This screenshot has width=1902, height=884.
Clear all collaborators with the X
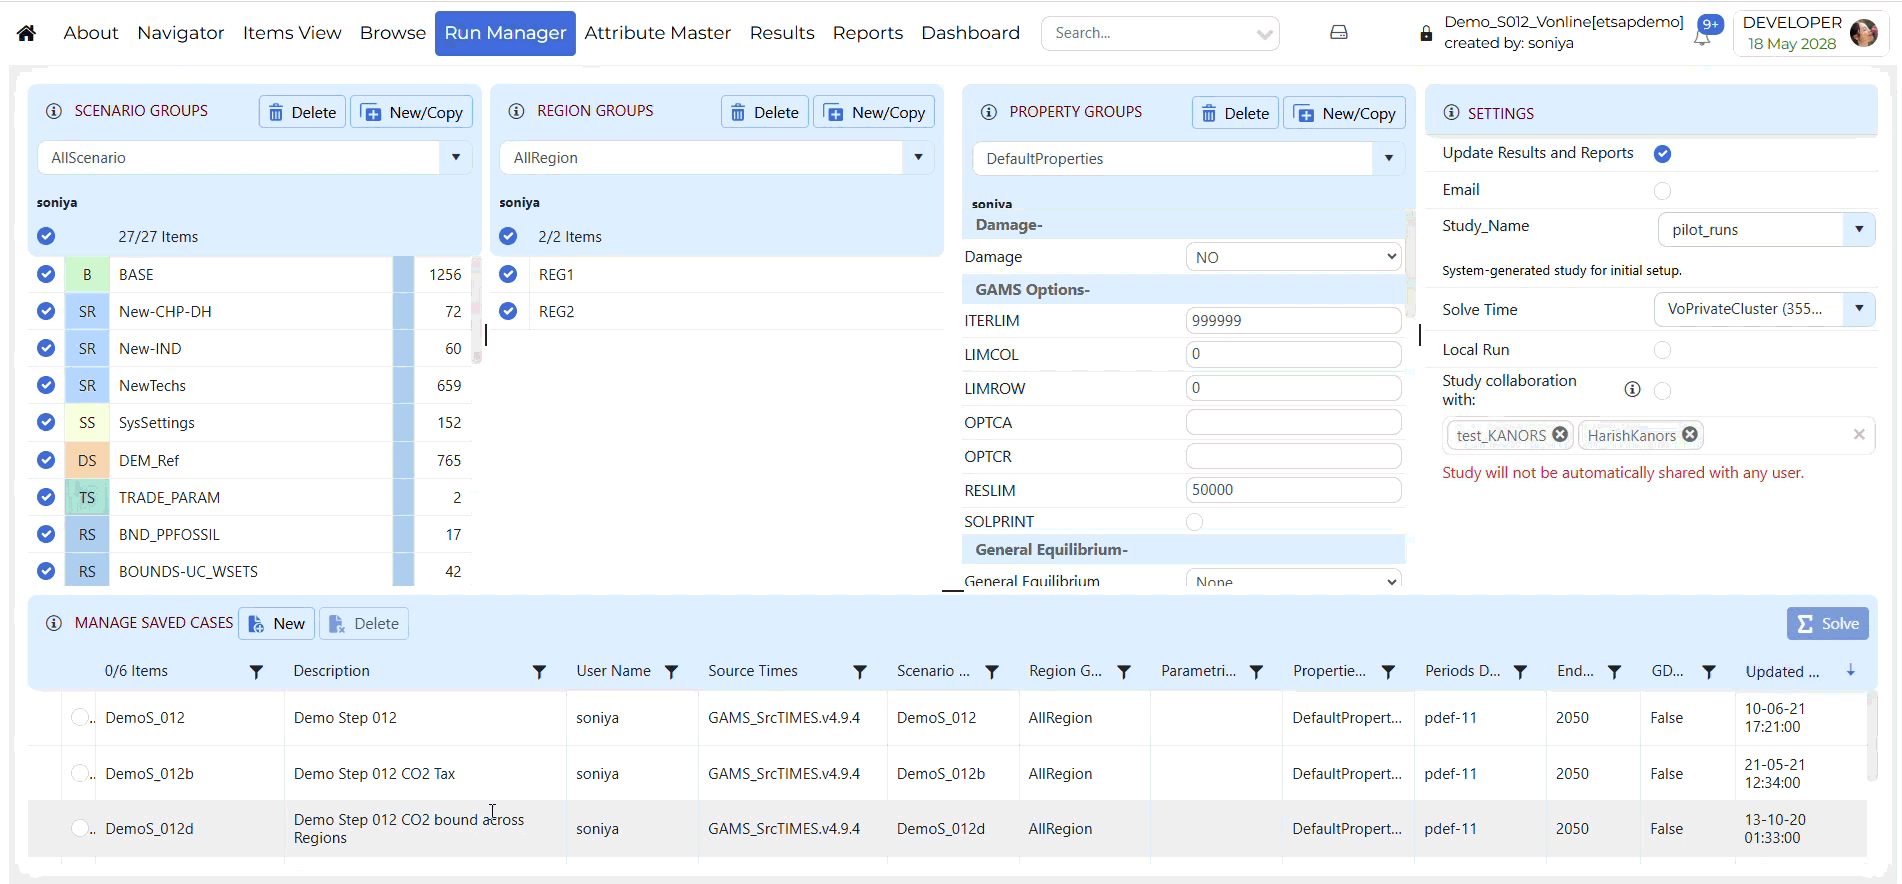click(x=1859, y=434)
